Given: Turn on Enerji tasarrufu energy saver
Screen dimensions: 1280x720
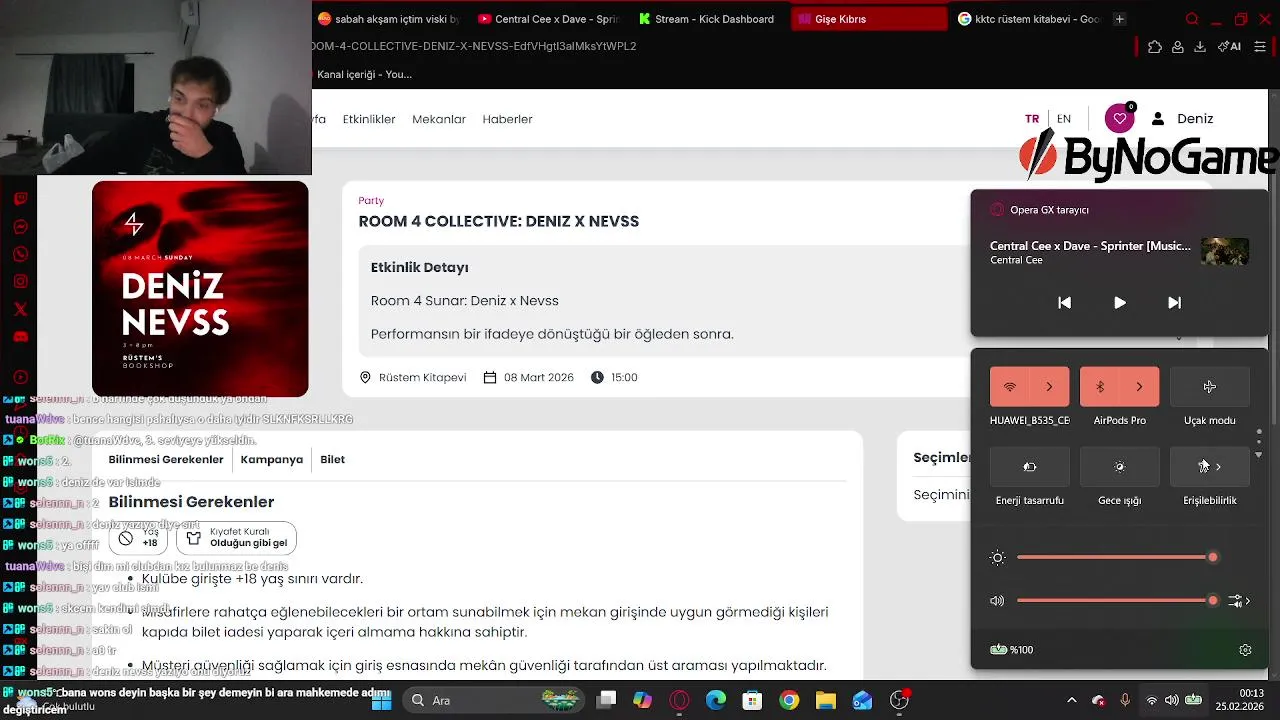Looking at the screenshot, I should [1029, 466].
